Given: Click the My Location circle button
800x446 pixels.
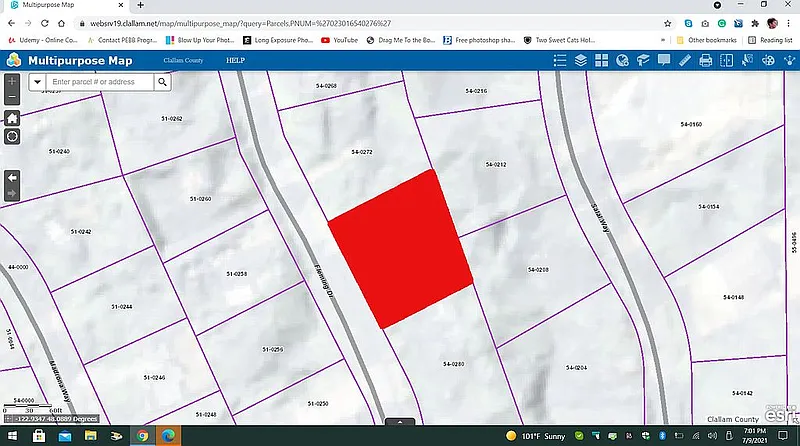Looking at the screenshot, I should (12, 137).
